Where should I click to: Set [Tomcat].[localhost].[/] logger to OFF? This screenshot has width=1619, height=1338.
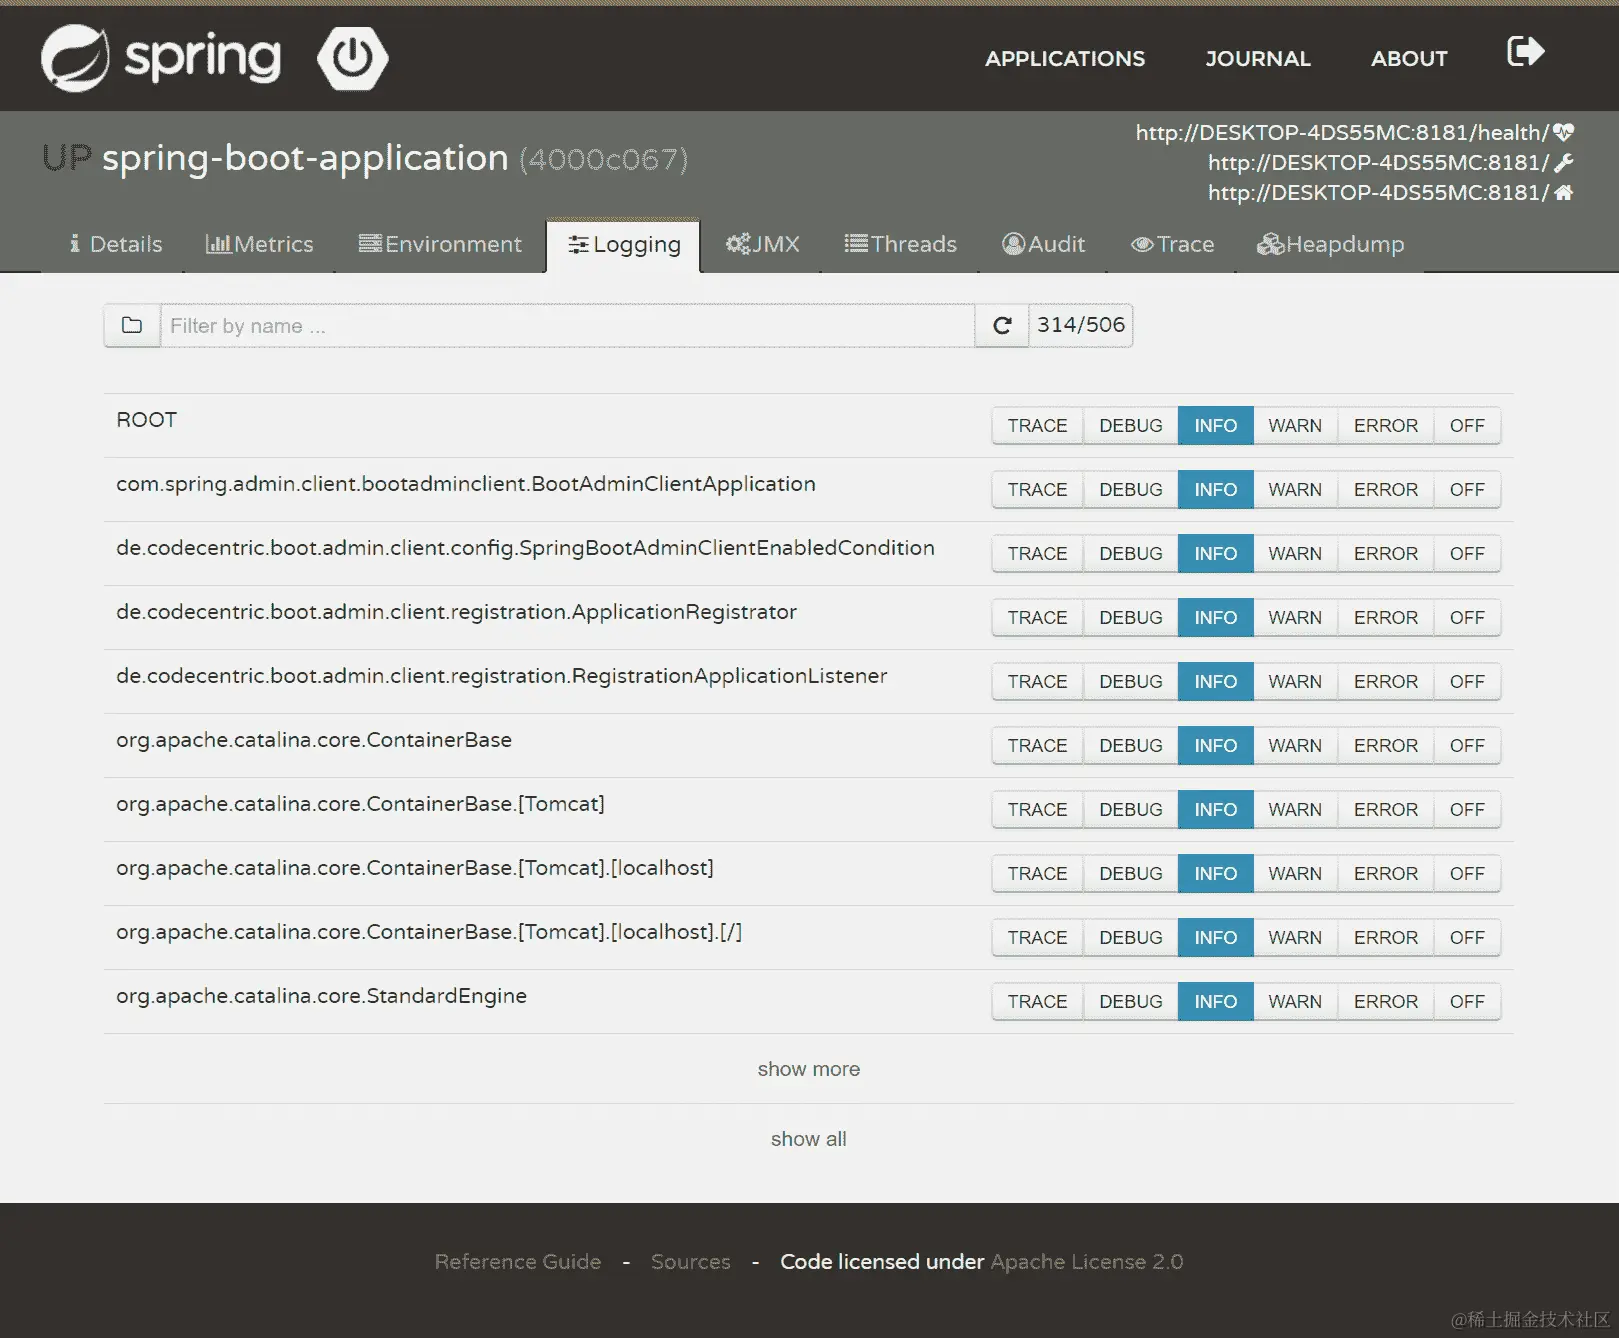click(x=1467, y=937)
